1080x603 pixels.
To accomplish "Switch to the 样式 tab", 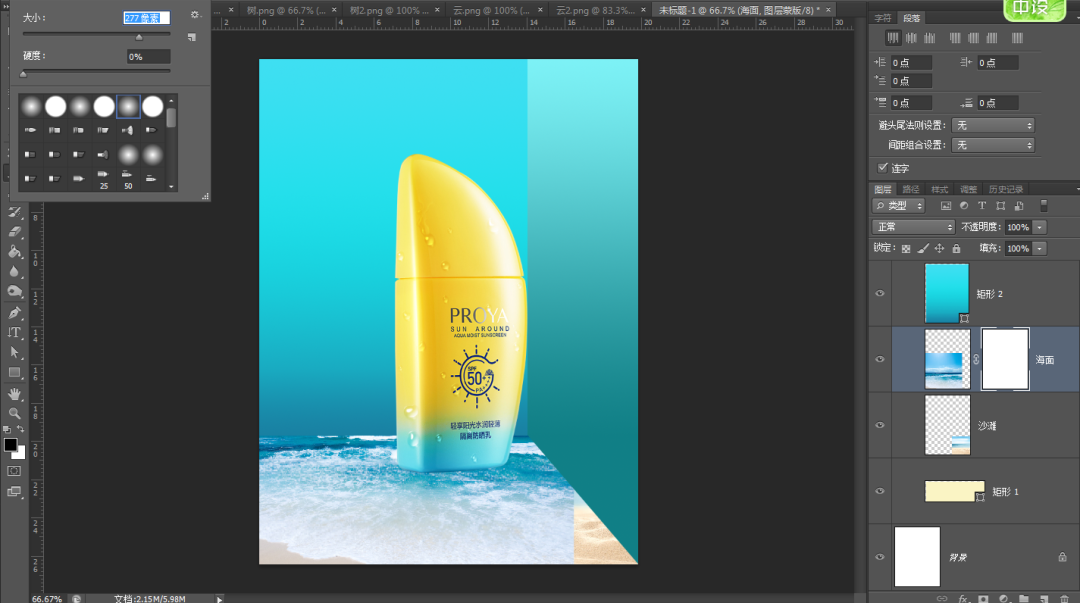I will [x=939, y=190].
